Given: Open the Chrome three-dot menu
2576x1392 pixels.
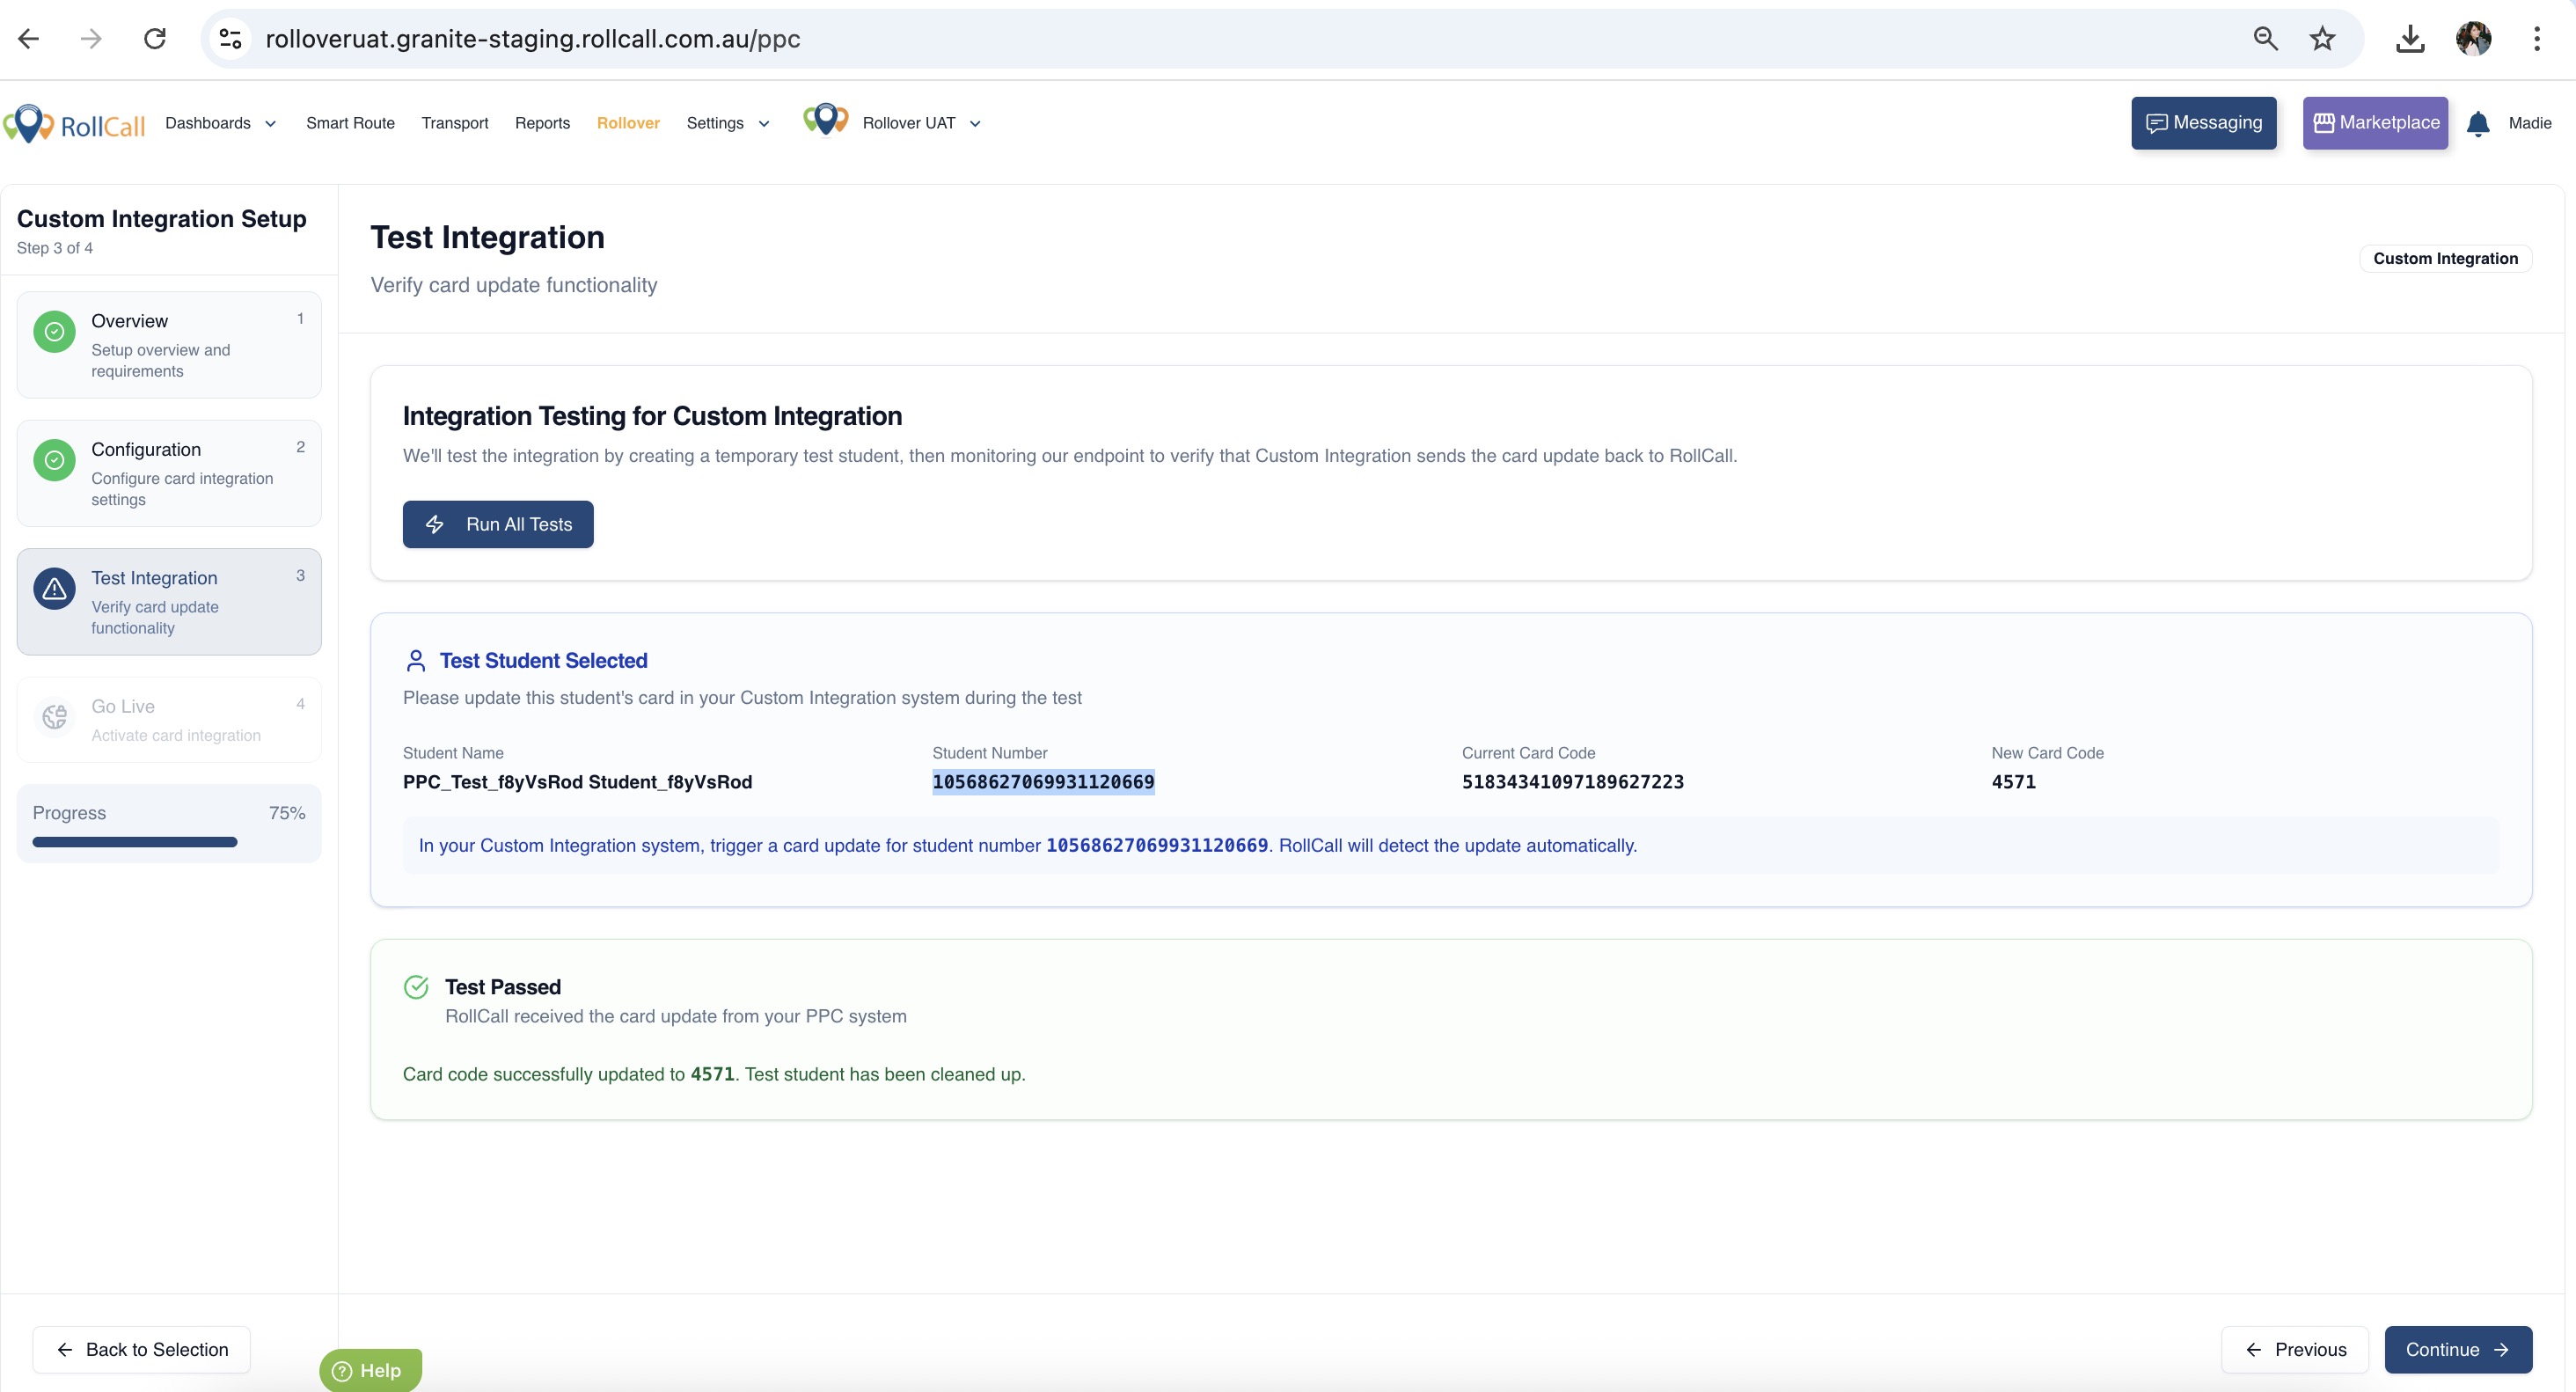Looking at the screenshot, I should [x=2536, y=39].
